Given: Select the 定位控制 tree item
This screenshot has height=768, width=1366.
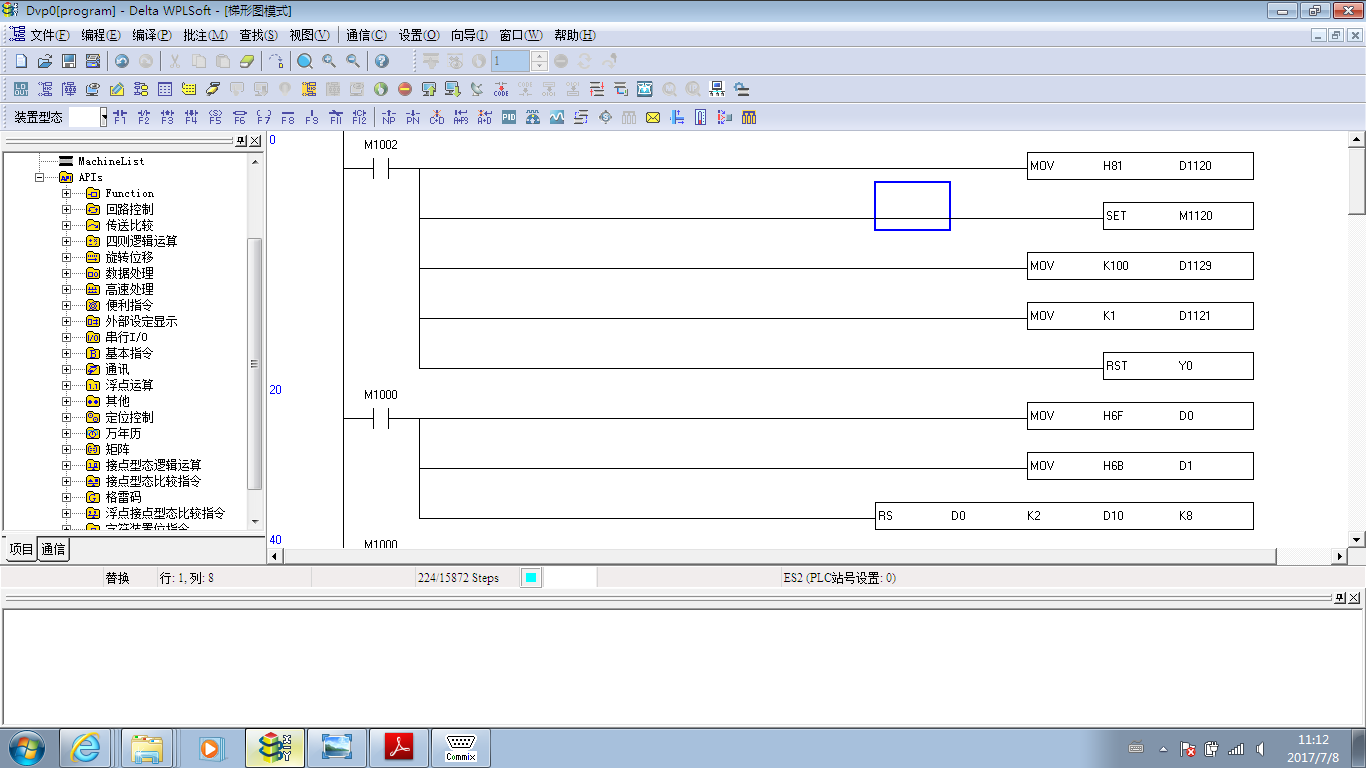Looking at the screenshot, I should tap(129, 417).
